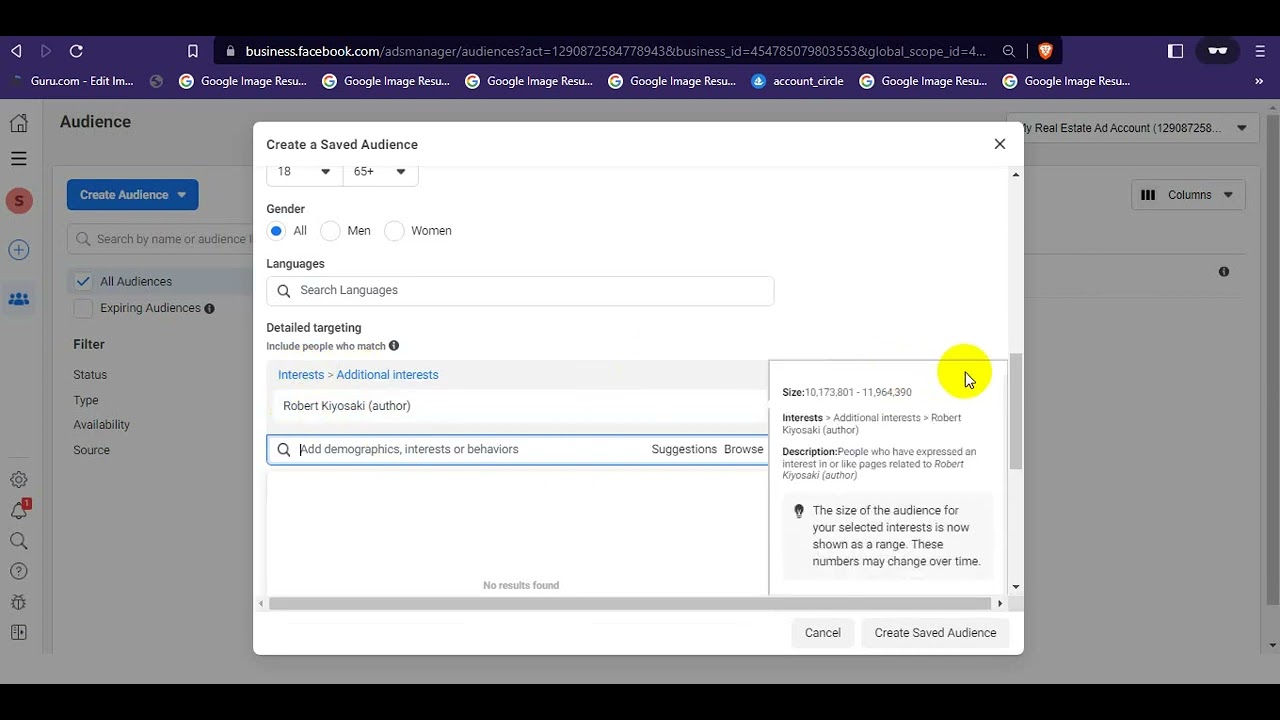This screenshot has height=720, width=1280.
Task: Check the Expiring Audiences checkbox
Action: [x=83, y=308]
